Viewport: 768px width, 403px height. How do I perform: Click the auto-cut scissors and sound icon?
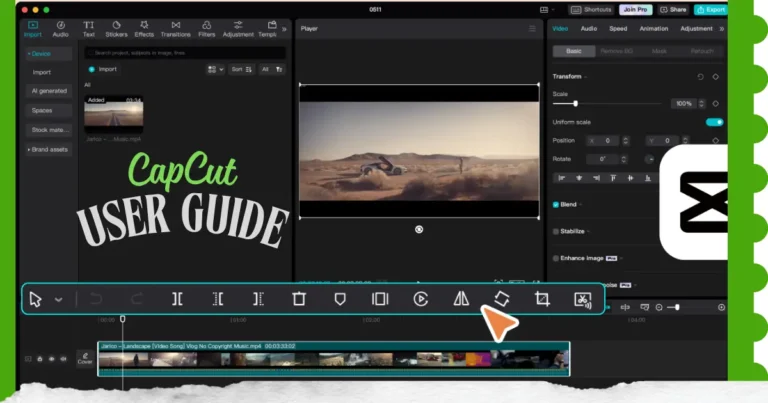pyautogui.click(x=582, y=300)
